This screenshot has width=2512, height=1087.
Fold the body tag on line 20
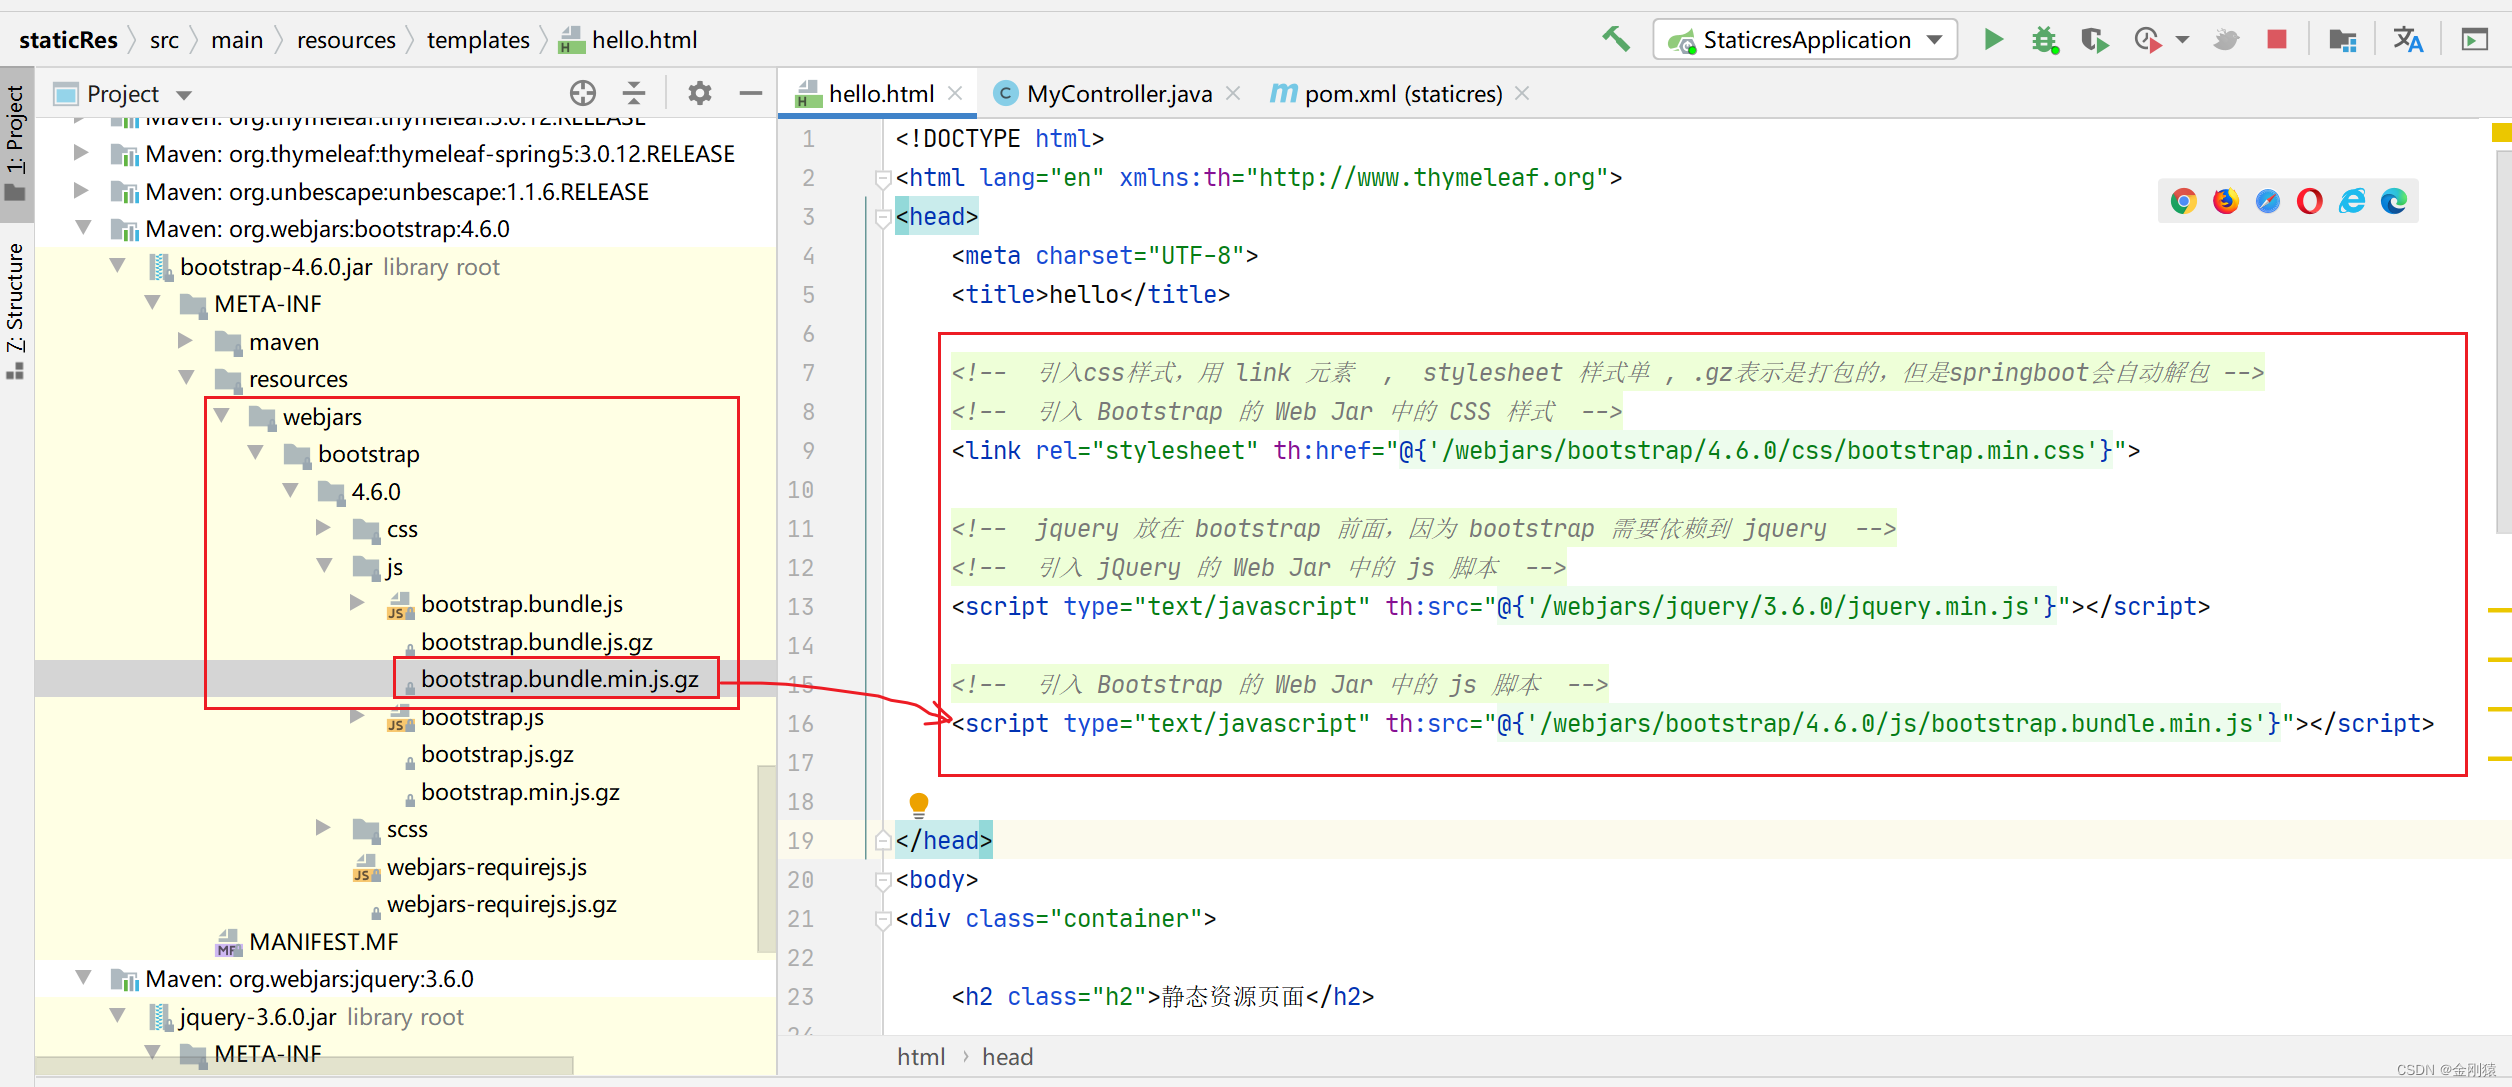[x=882, y=880]
